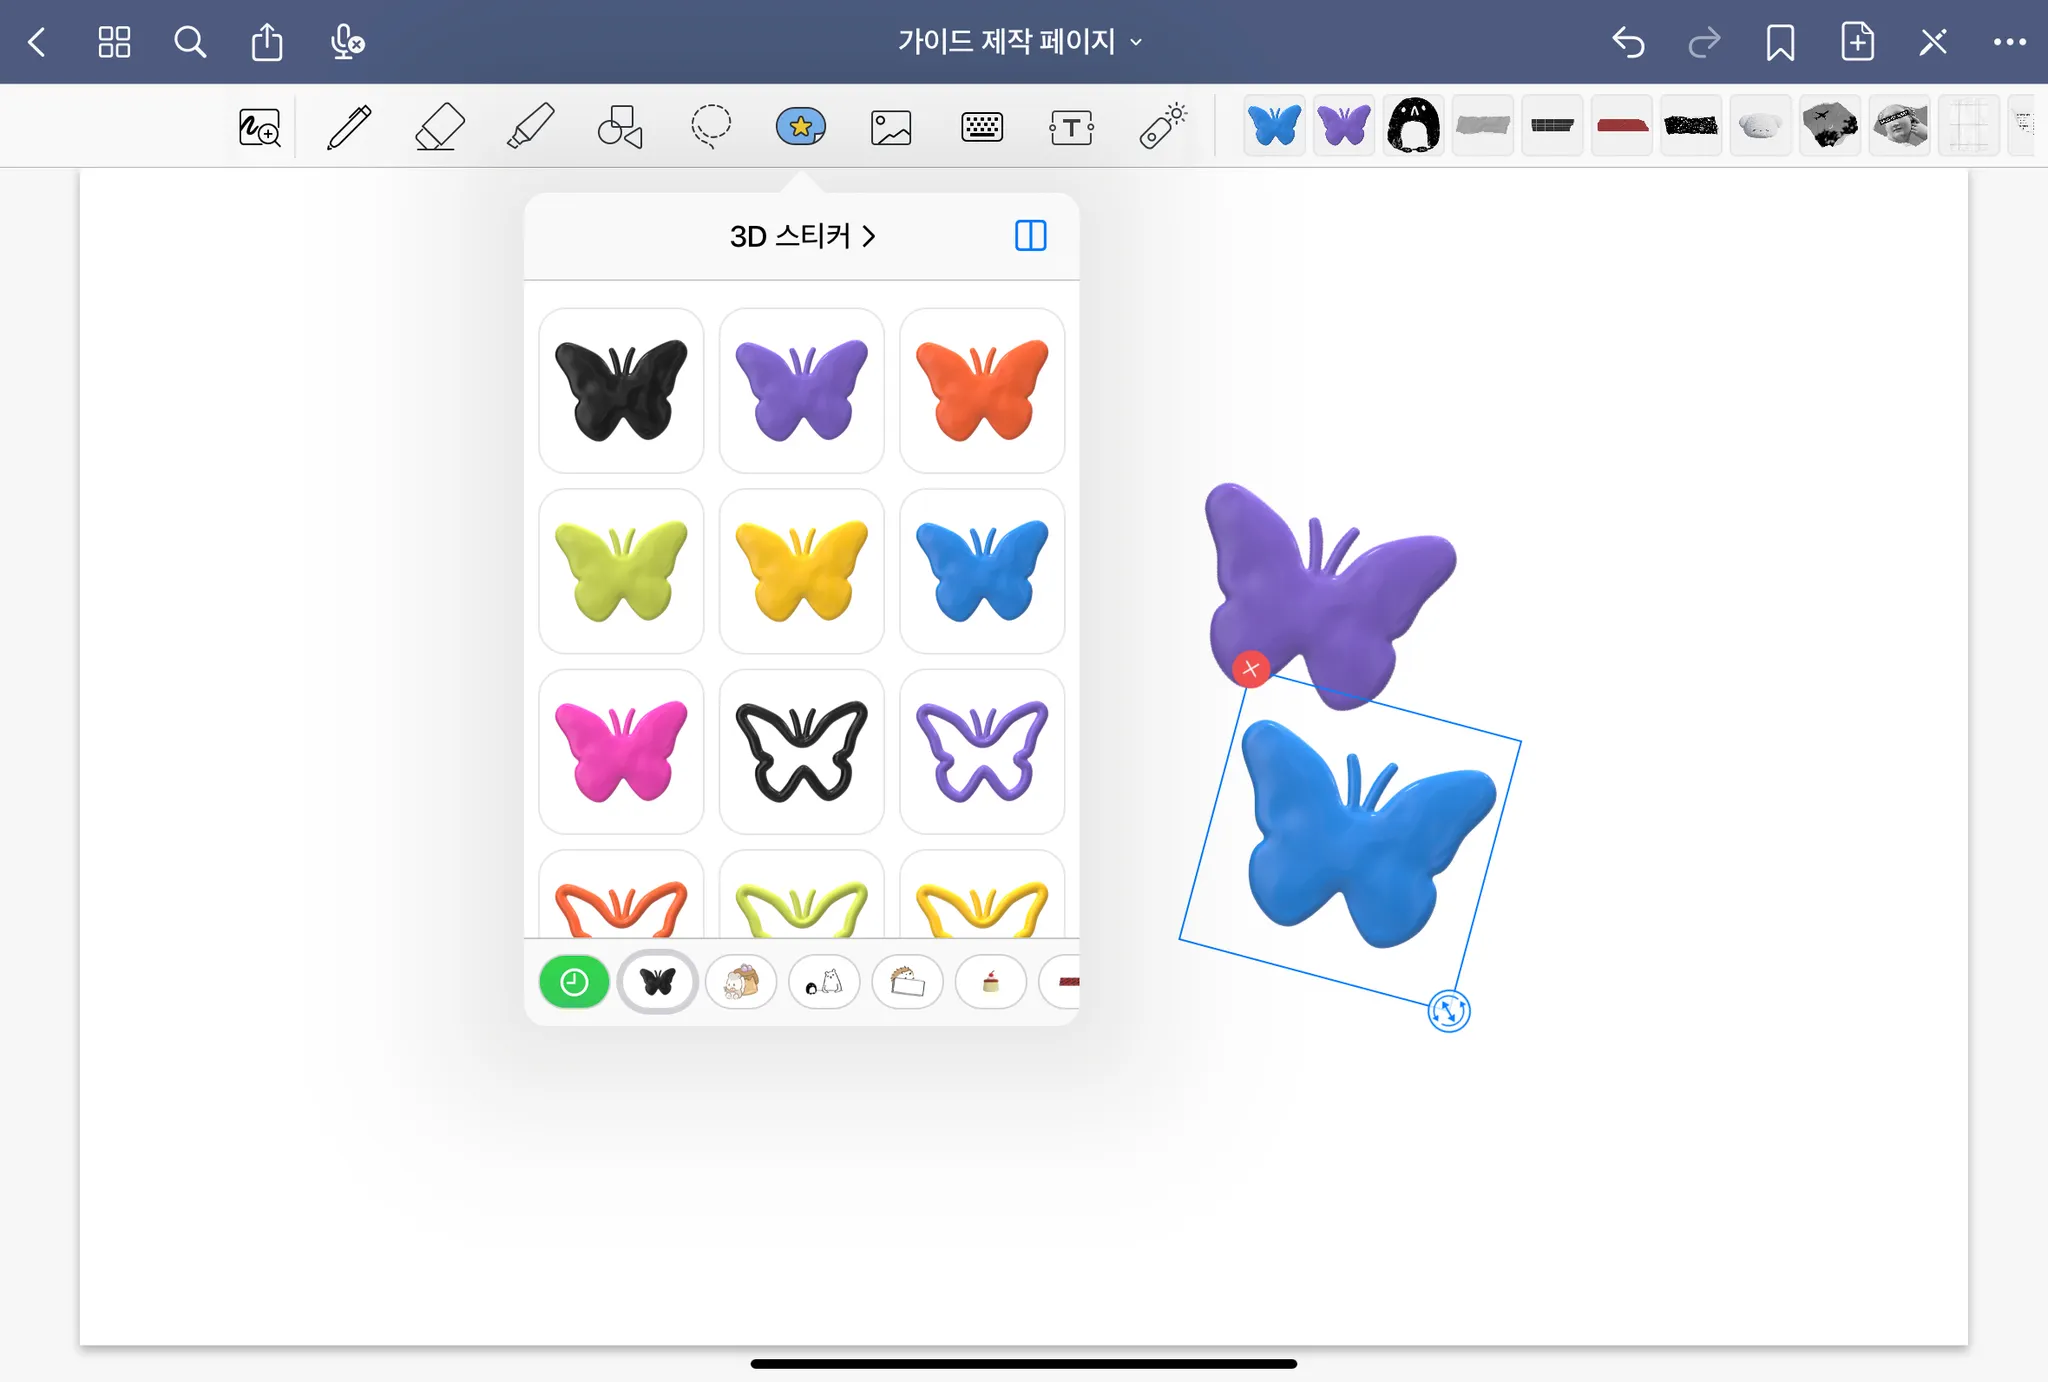
Task: Select the Lasso tool
Action: click(x=711, y=127)
